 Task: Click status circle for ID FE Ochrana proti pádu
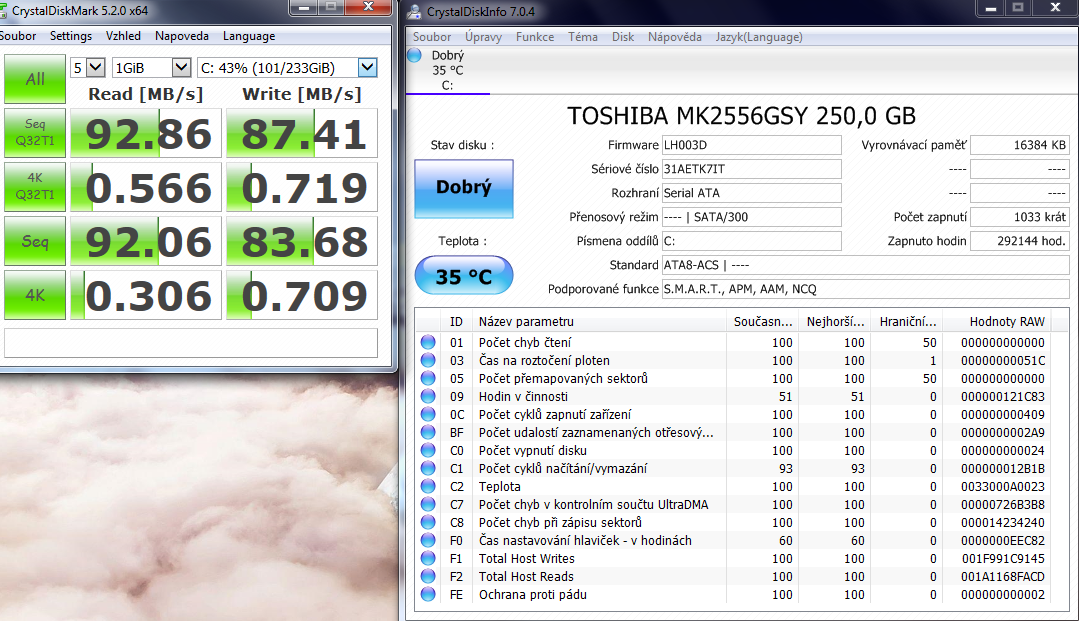pyautogui.click(x=428, y=594)
